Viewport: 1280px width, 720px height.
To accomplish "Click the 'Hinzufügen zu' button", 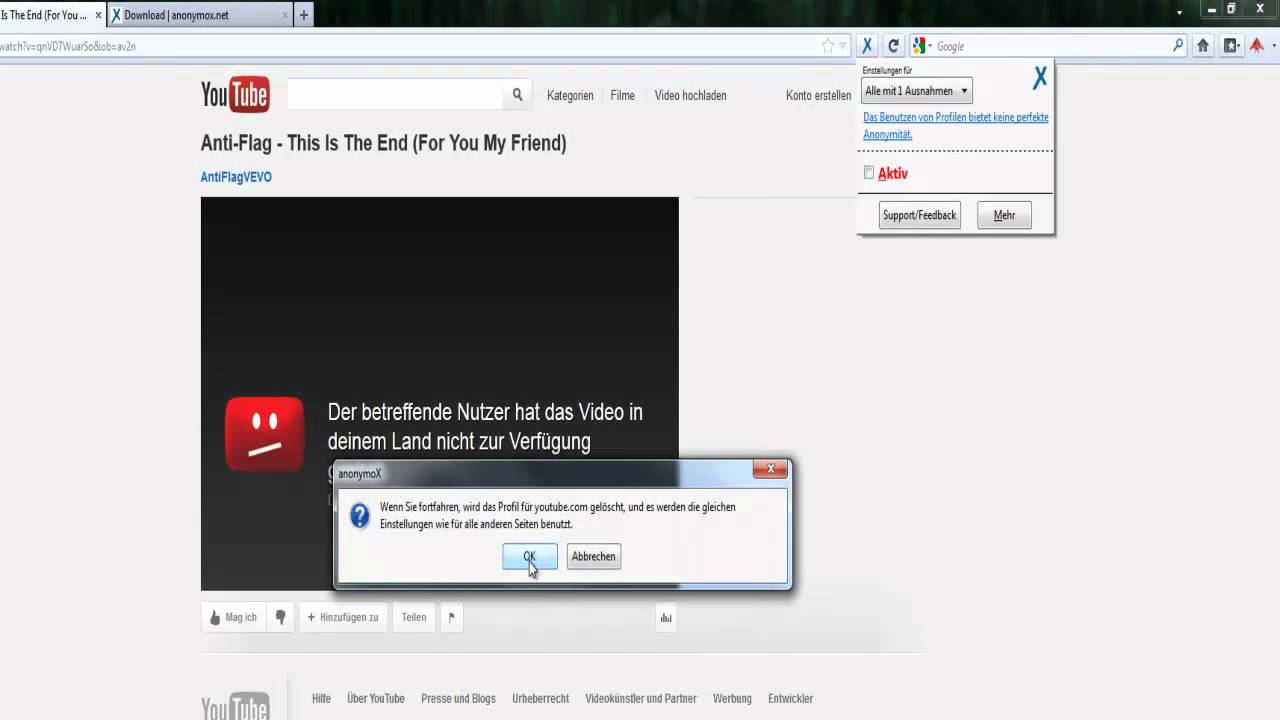I will (342, 618).
